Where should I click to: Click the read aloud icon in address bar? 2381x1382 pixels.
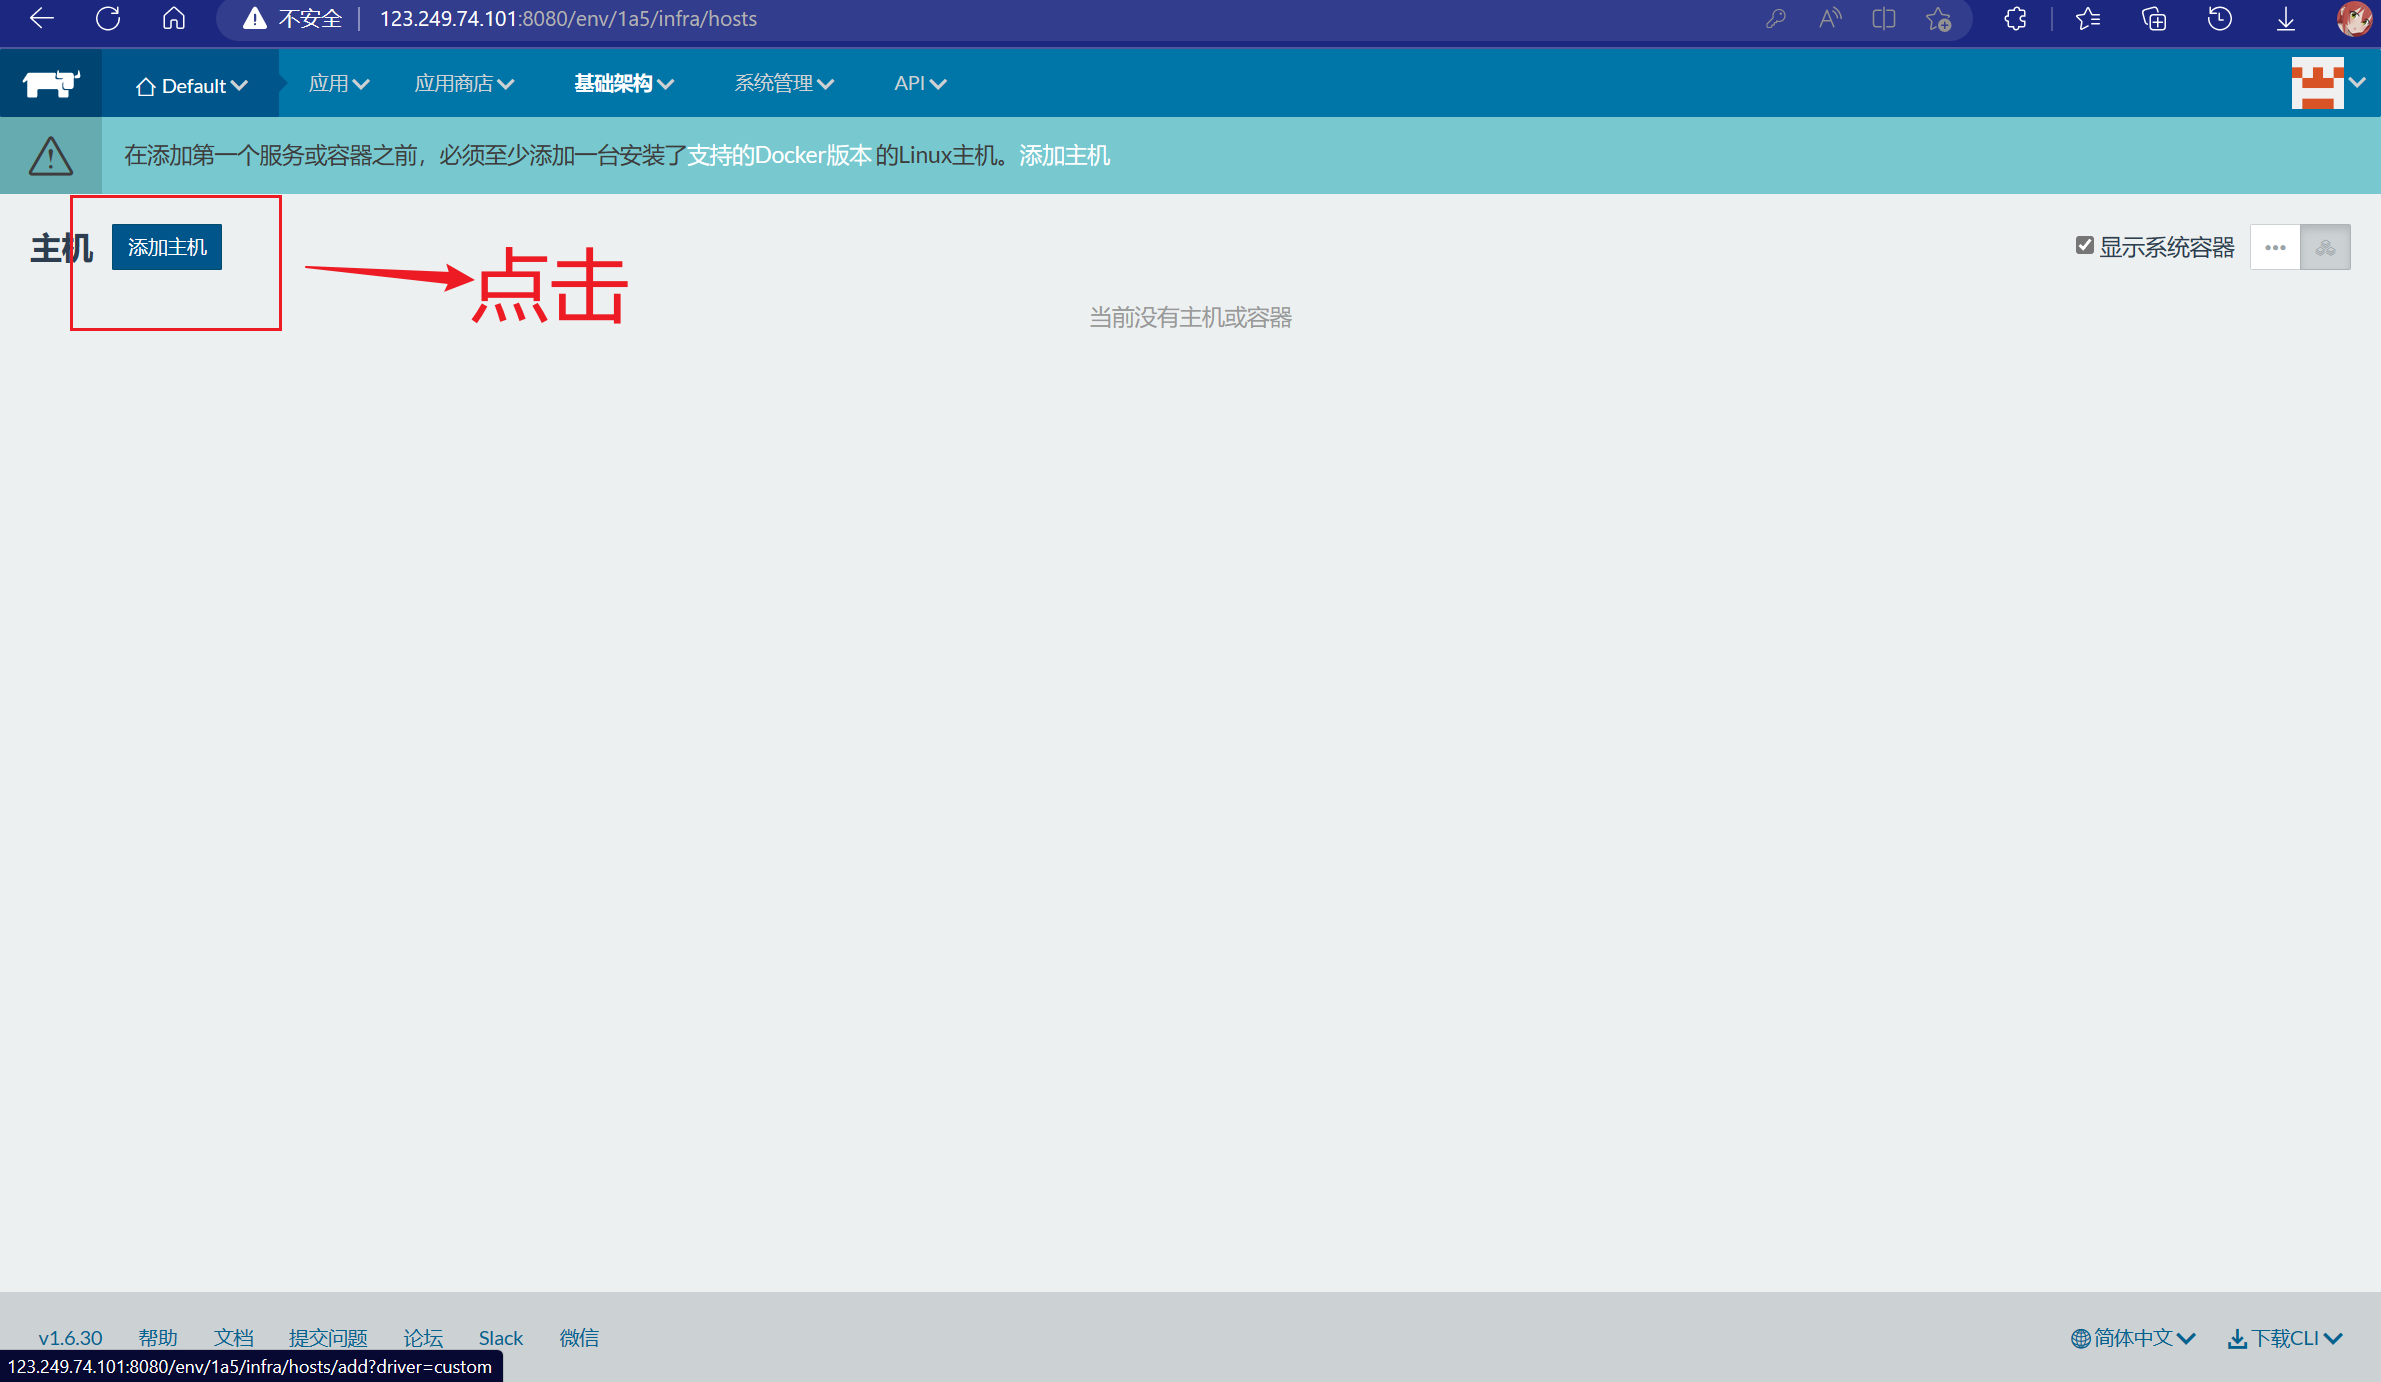pyautogui.click(x=1830, y=19)
